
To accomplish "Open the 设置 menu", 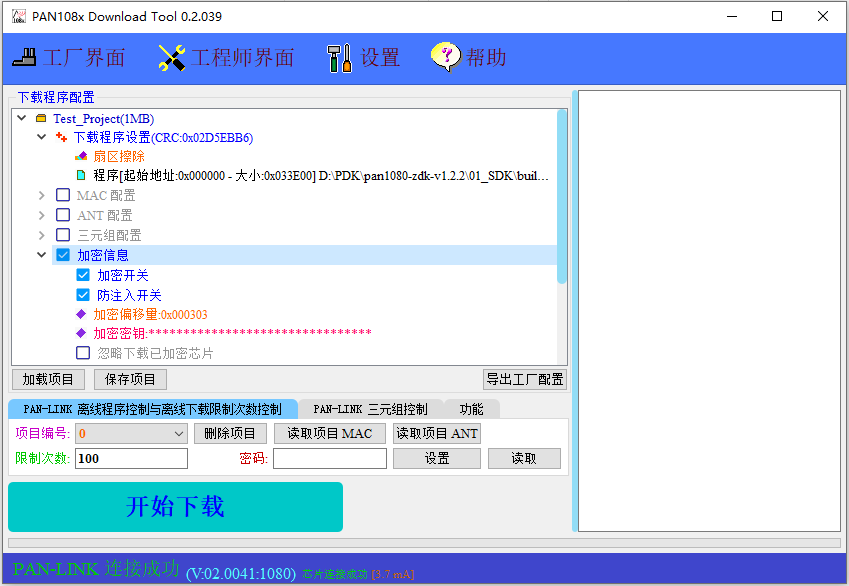I will pyautogui.click(x=363, y=57).
